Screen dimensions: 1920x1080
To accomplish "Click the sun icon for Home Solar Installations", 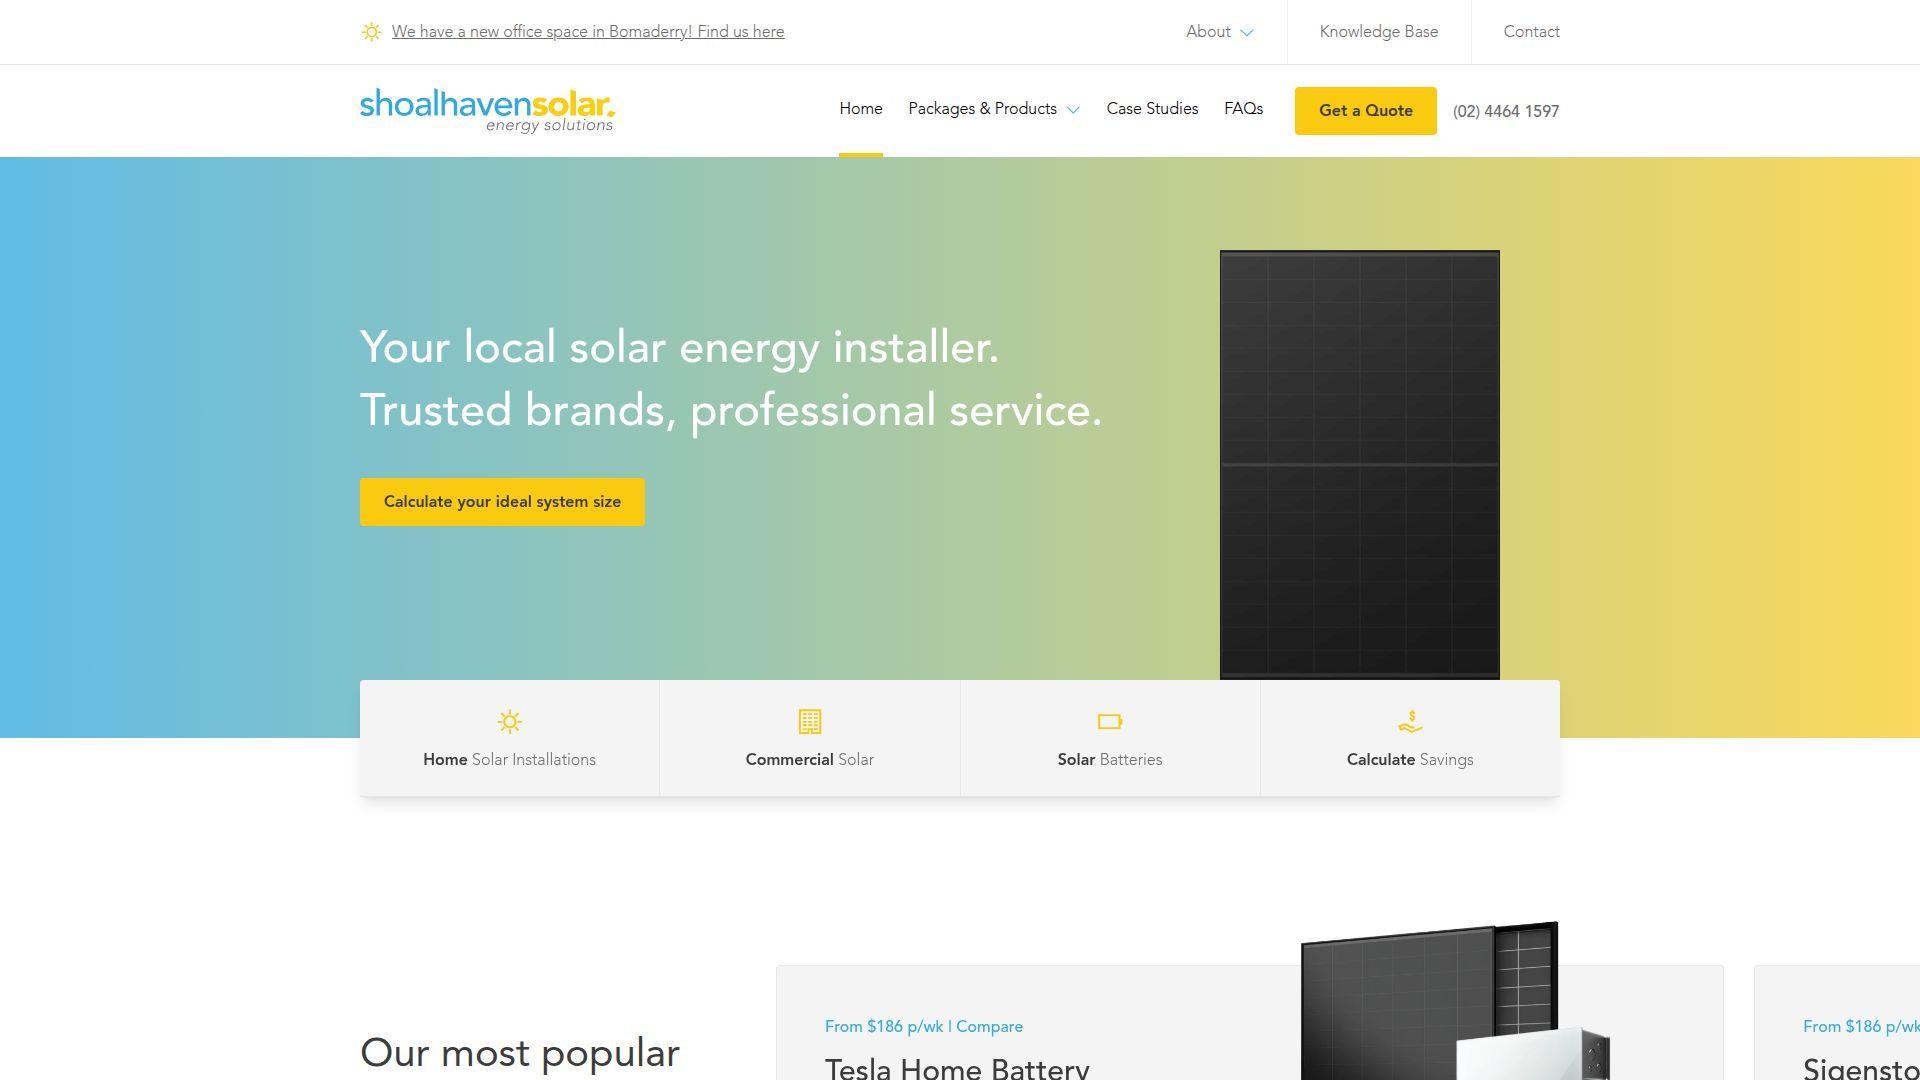I will point(510,721).
